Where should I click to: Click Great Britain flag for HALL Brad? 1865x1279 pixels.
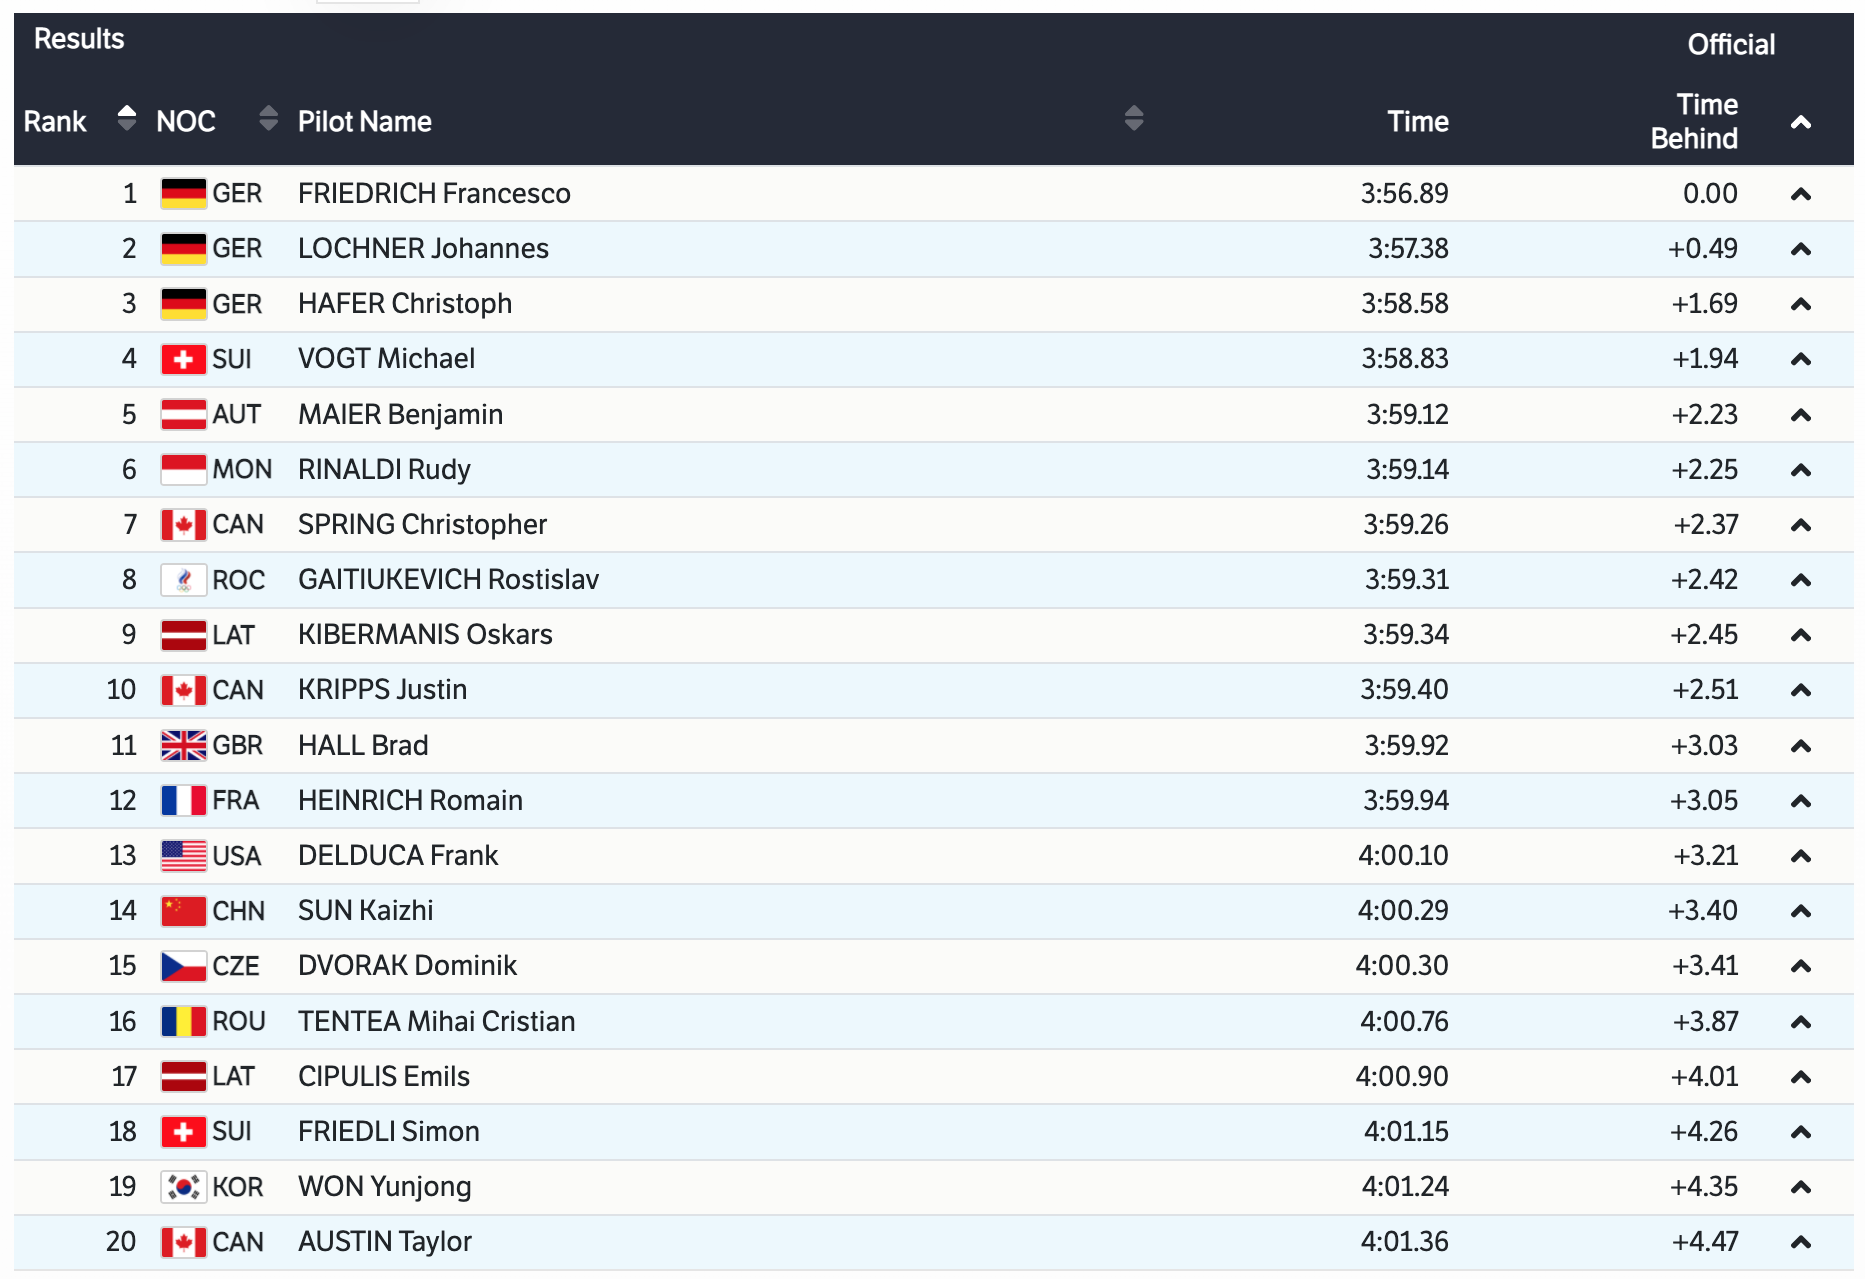[x=184, y=746]
